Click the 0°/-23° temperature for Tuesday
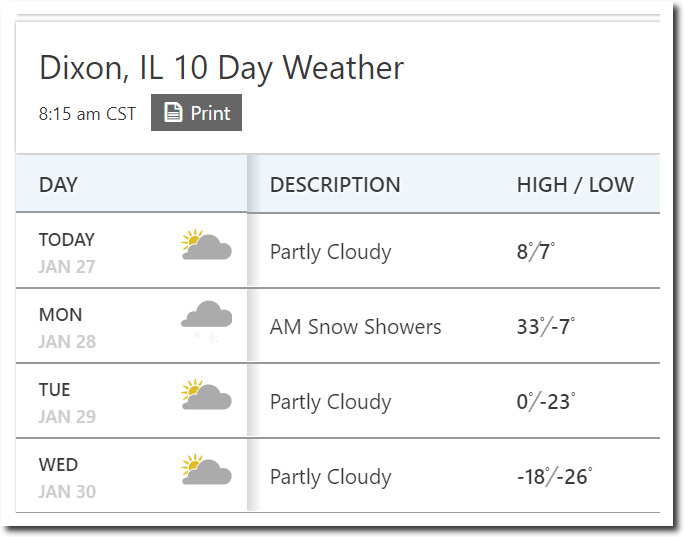The width and height of the screenshot is (684, 537). tap(546, 402)
